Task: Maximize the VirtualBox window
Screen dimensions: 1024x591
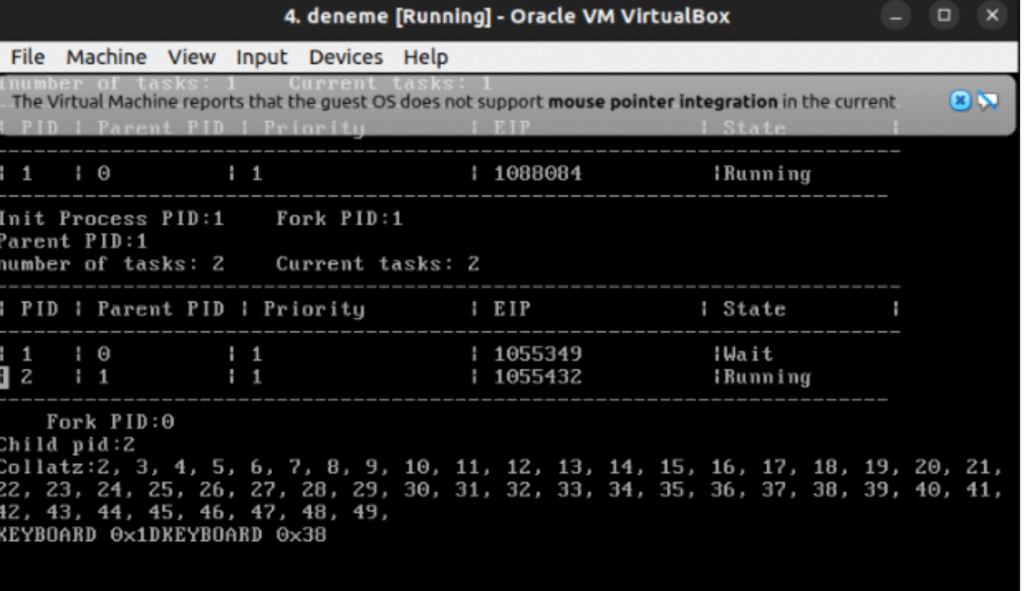Action: [x=943, y=17]
